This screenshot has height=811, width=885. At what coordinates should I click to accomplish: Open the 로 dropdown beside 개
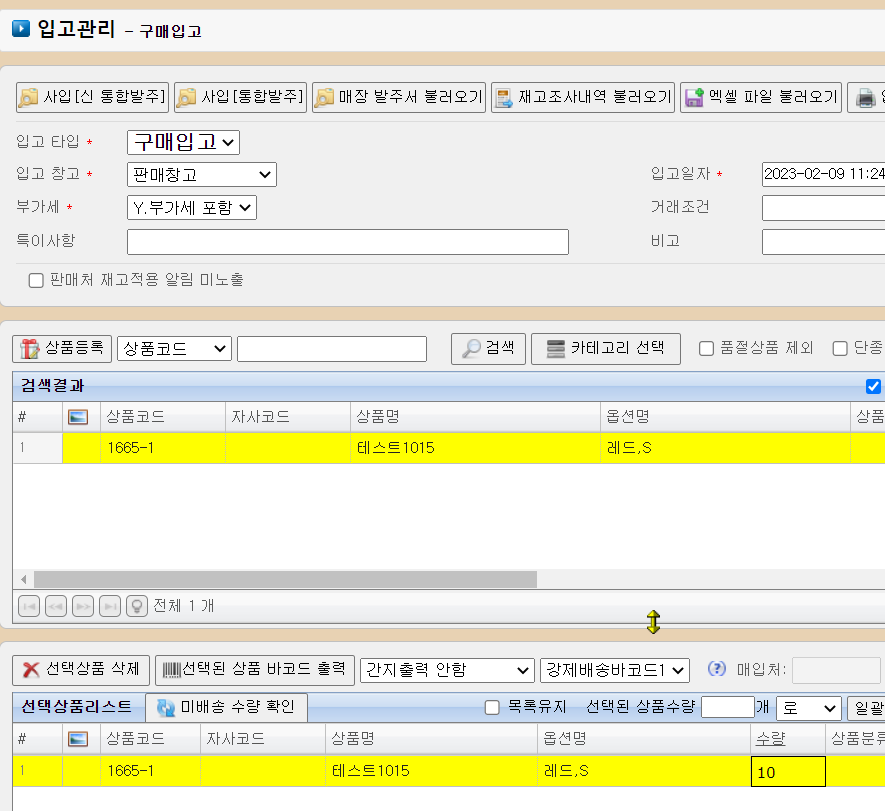pyautogui.click(x=809, y=708)
